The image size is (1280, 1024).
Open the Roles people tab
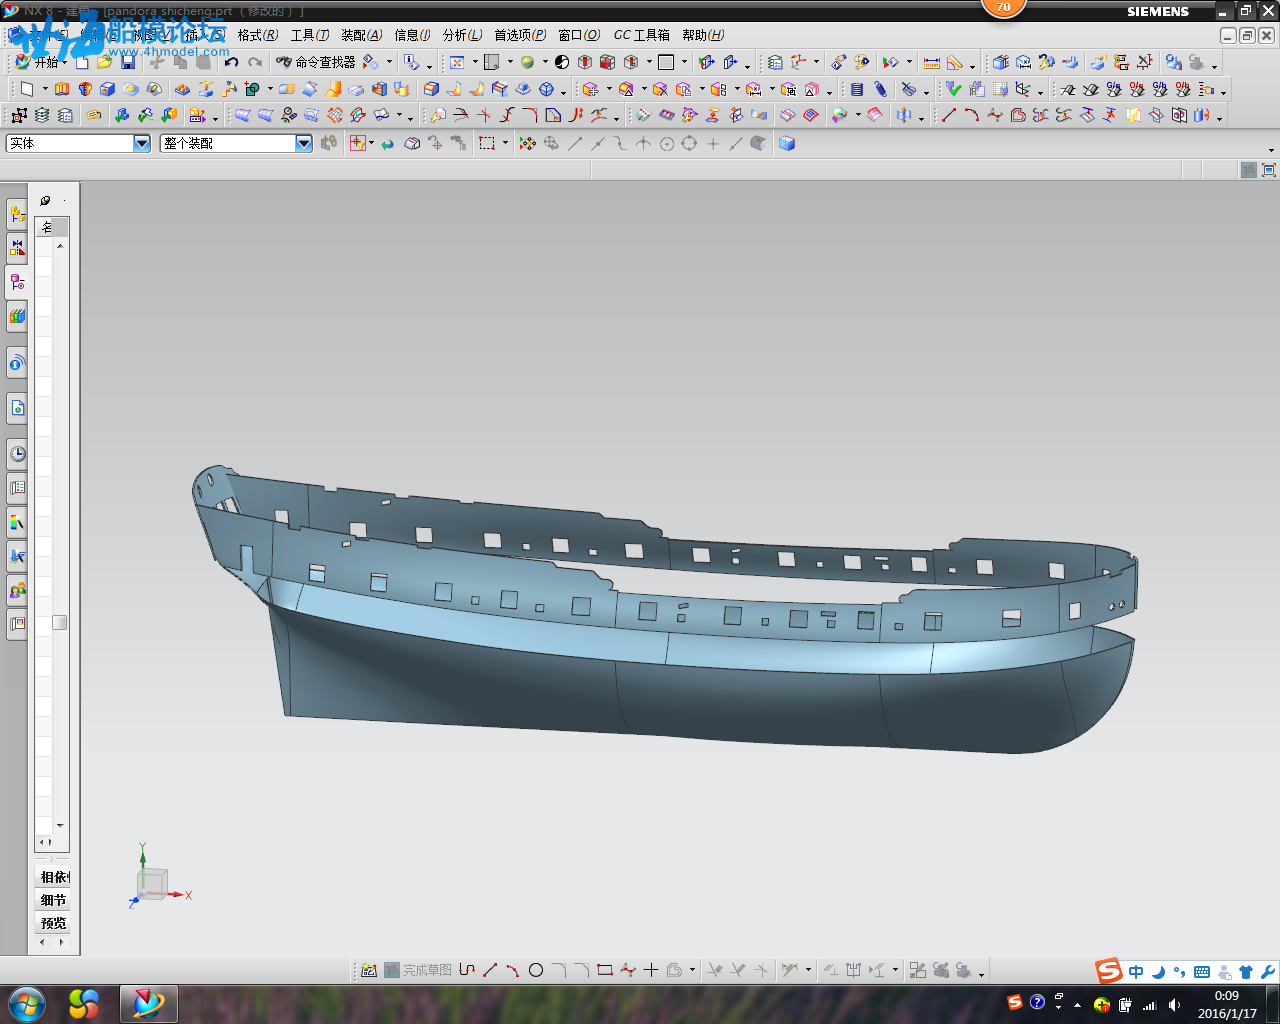coord(17,589)
